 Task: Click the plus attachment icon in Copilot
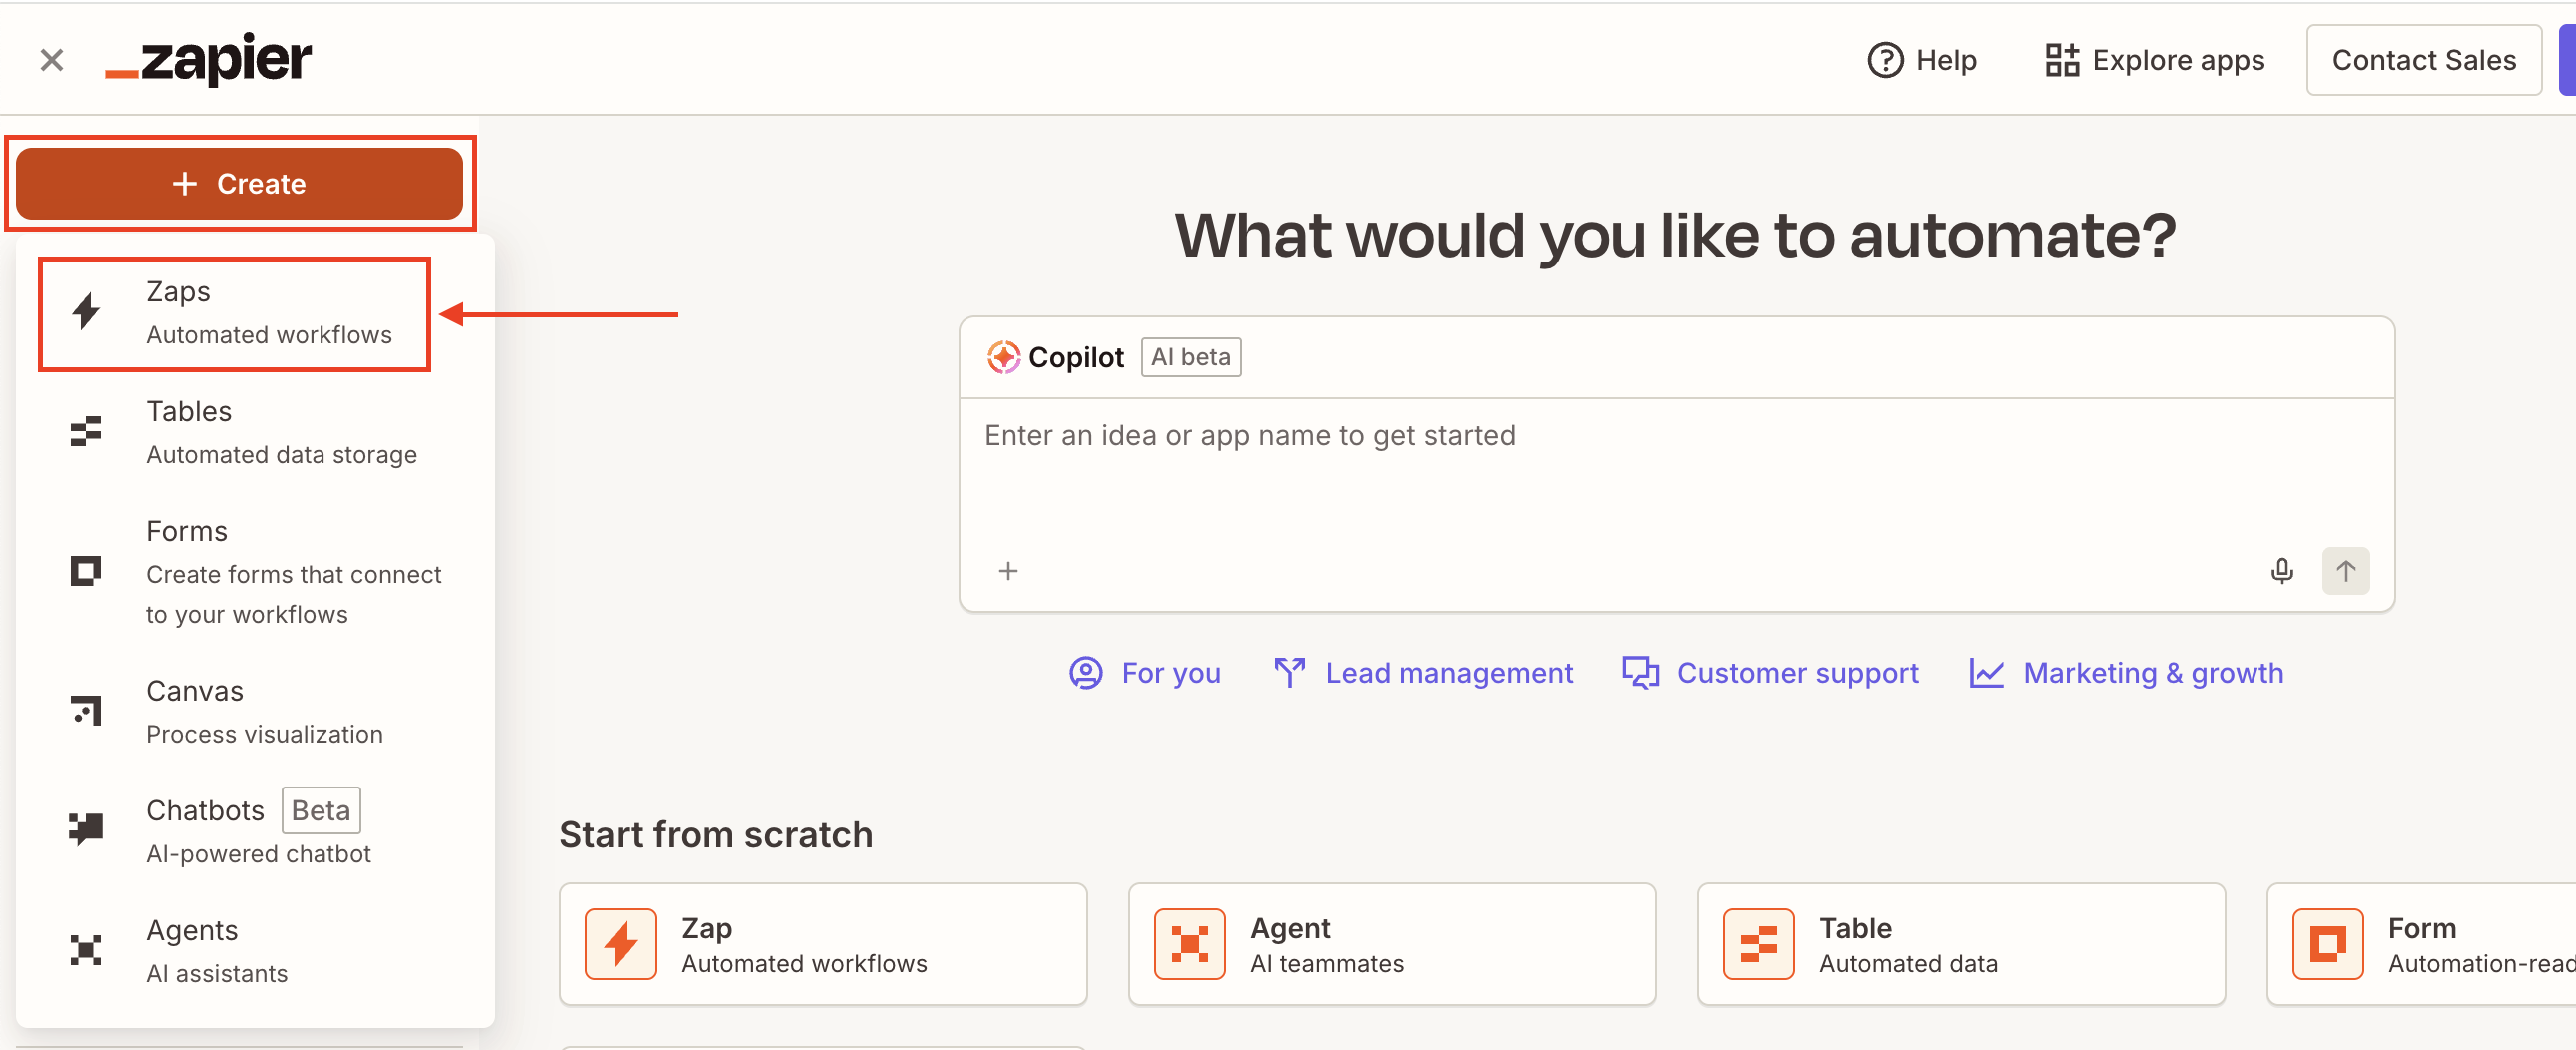point(1008,571)
